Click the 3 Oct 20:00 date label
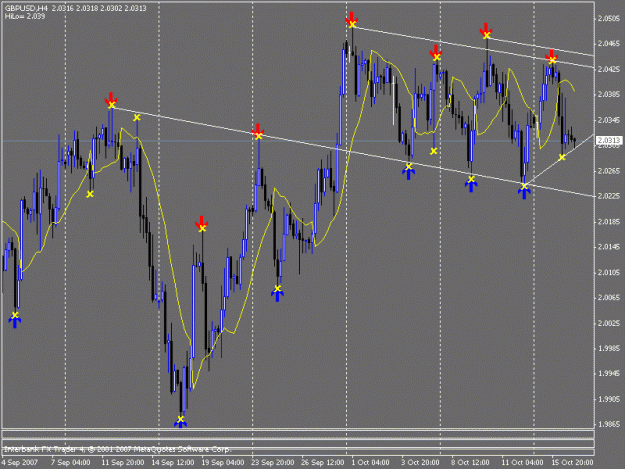 (x=420, y=463)
